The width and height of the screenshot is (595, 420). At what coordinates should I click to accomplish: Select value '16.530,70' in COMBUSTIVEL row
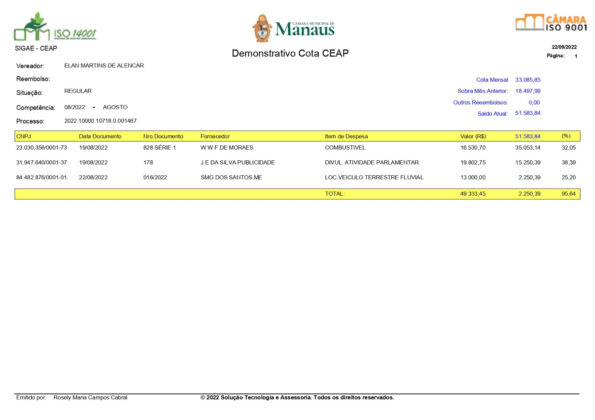point(473,148)
